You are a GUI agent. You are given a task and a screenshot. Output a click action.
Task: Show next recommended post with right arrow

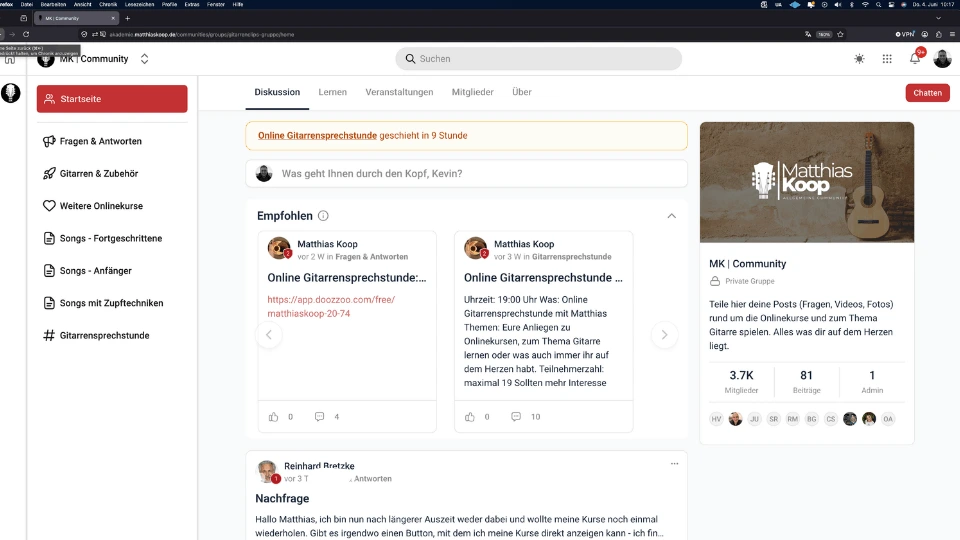(664, 335)
